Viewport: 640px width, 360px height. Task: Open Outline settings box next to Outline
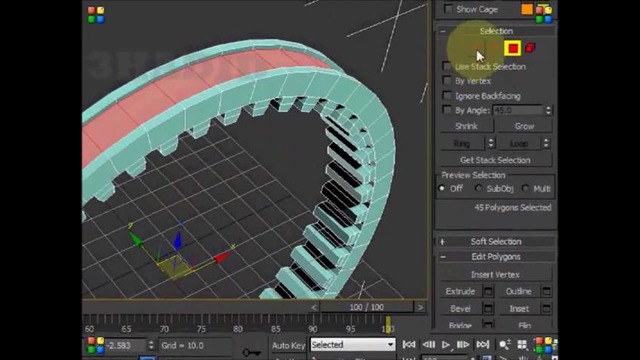click(x=546, y=291)
